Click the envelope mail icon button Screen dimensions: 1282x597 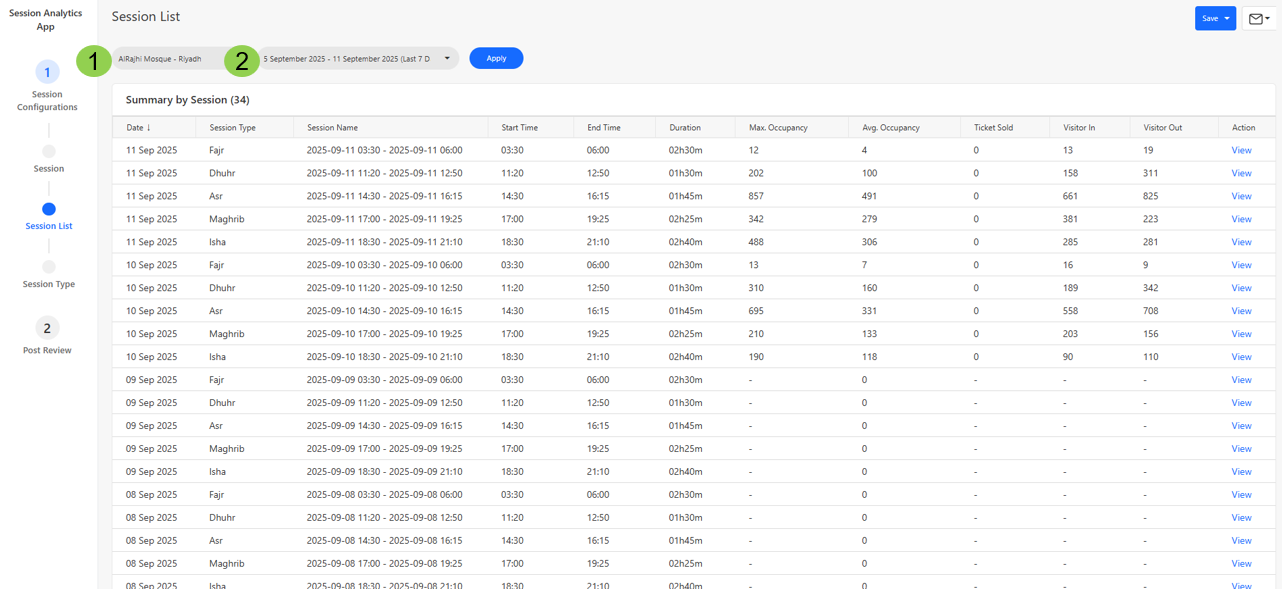[x=1258, y=19]
